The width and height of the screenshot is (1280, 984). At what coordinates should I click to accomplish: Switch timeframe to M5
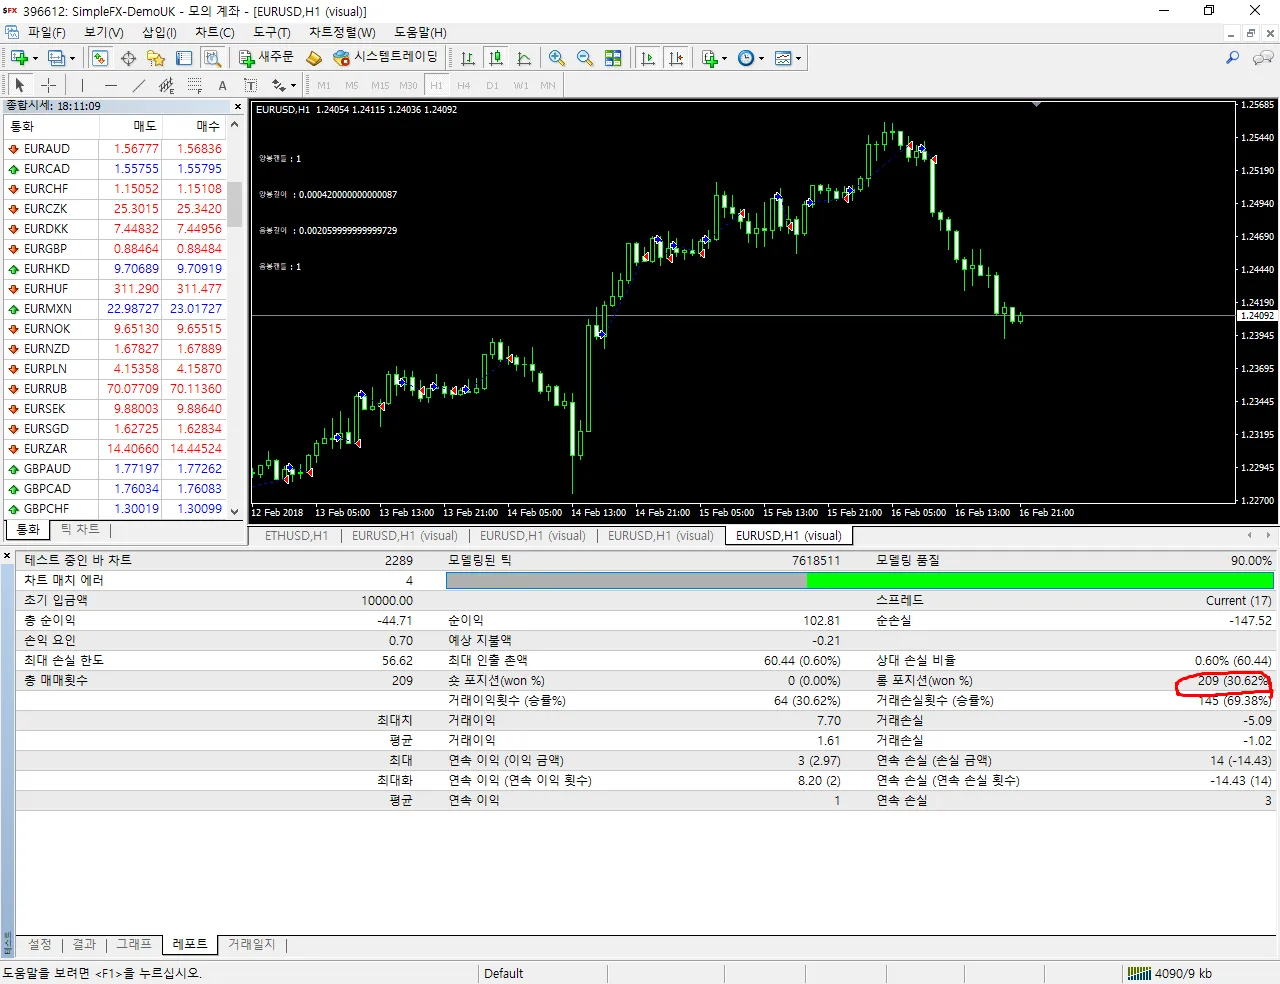point(352,85)
